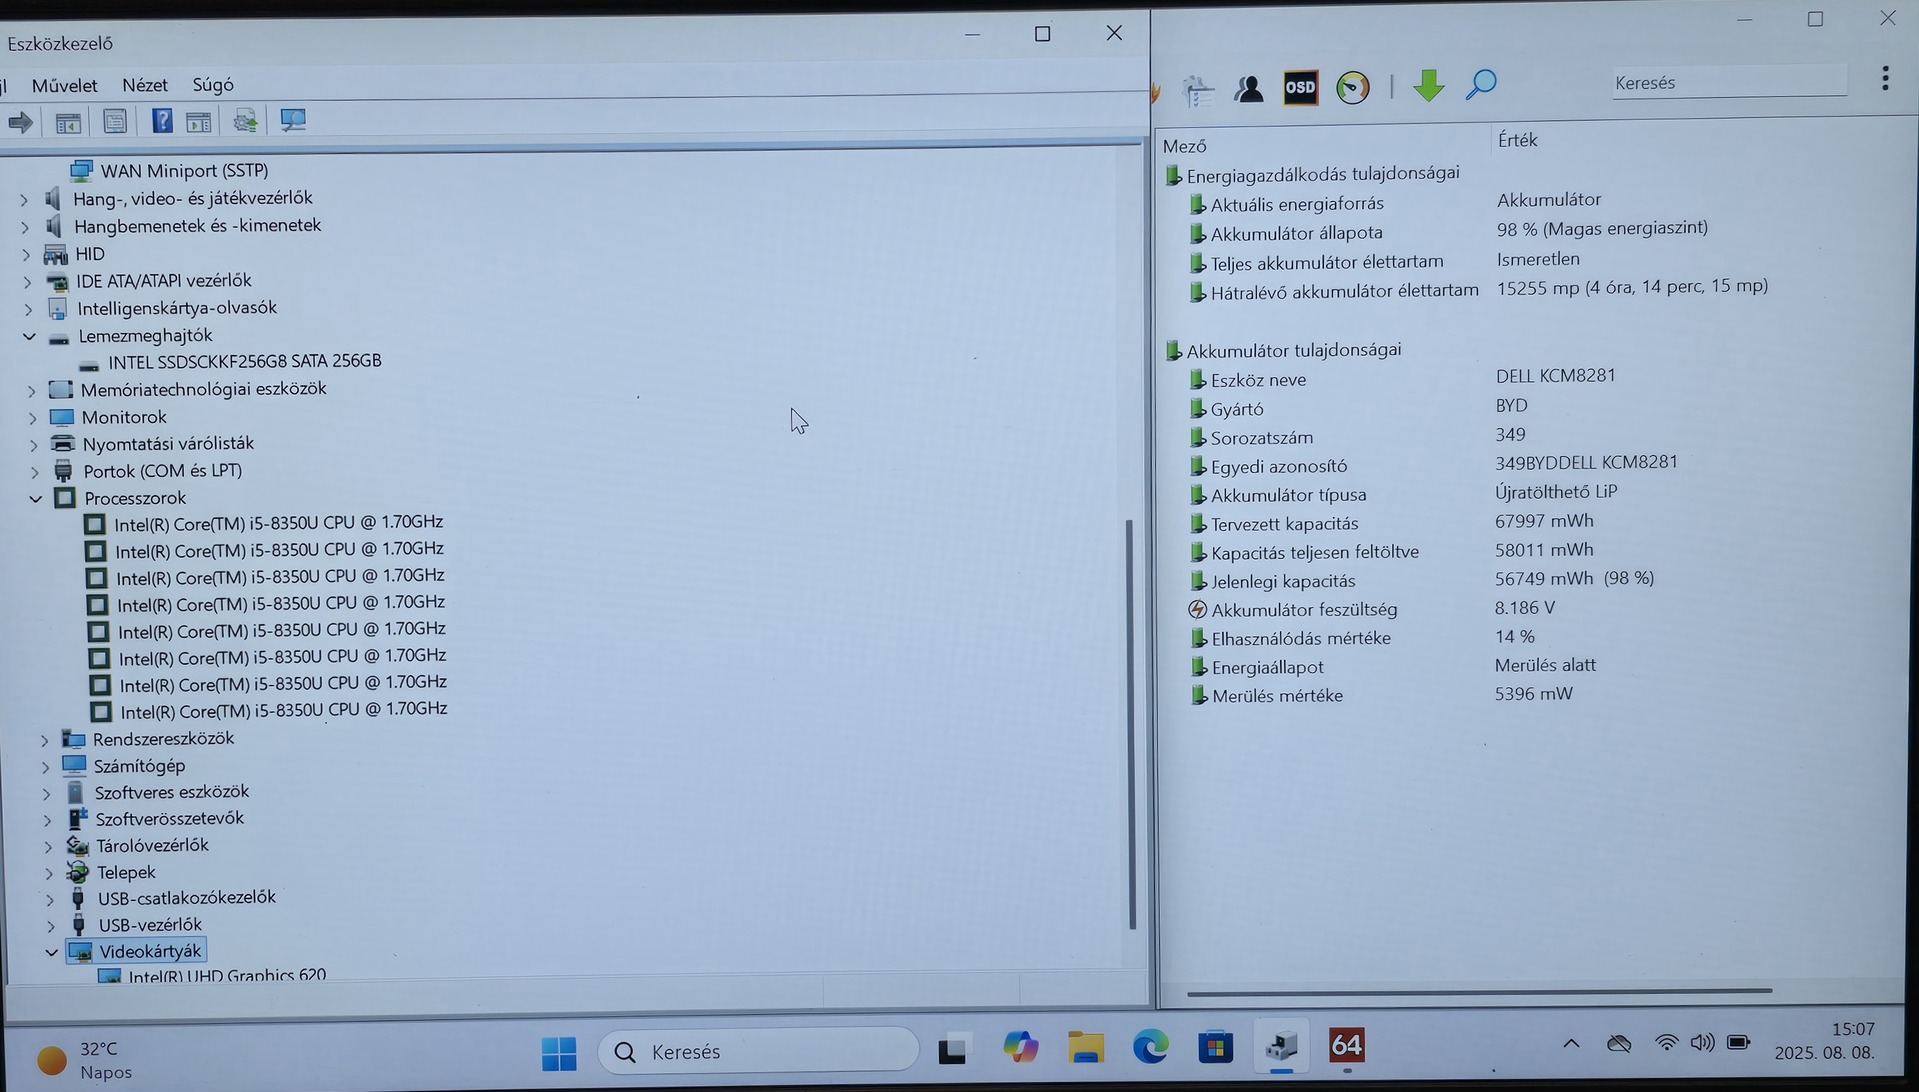This screenshot has height=1092, width=1919.
Task: Expand the Telepek category
Action: (48, 873)
